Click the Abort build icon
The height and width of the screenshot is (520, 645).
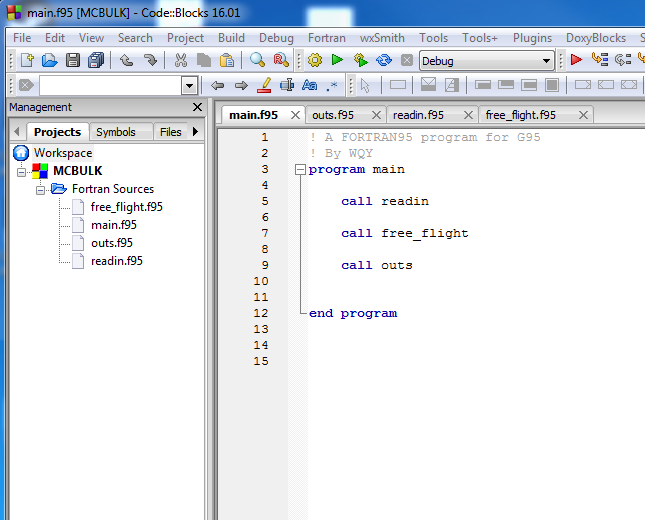tap(407, 60)
